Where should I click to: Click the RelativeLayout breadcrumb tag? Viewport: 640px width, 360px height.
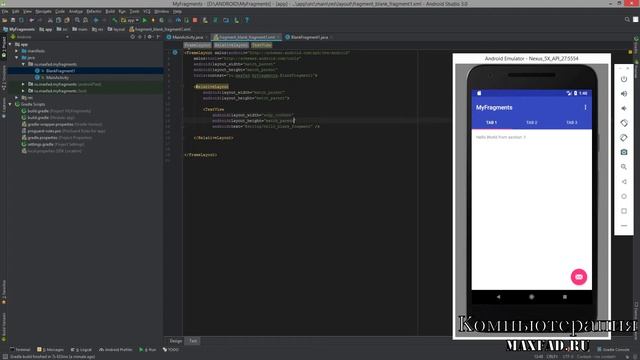[x=231, y=45]
